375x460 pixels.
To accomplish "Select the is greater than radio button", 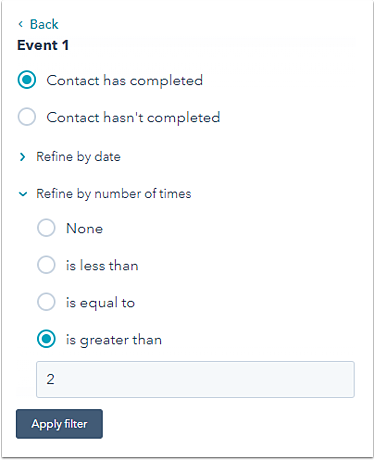I will 46,339.
